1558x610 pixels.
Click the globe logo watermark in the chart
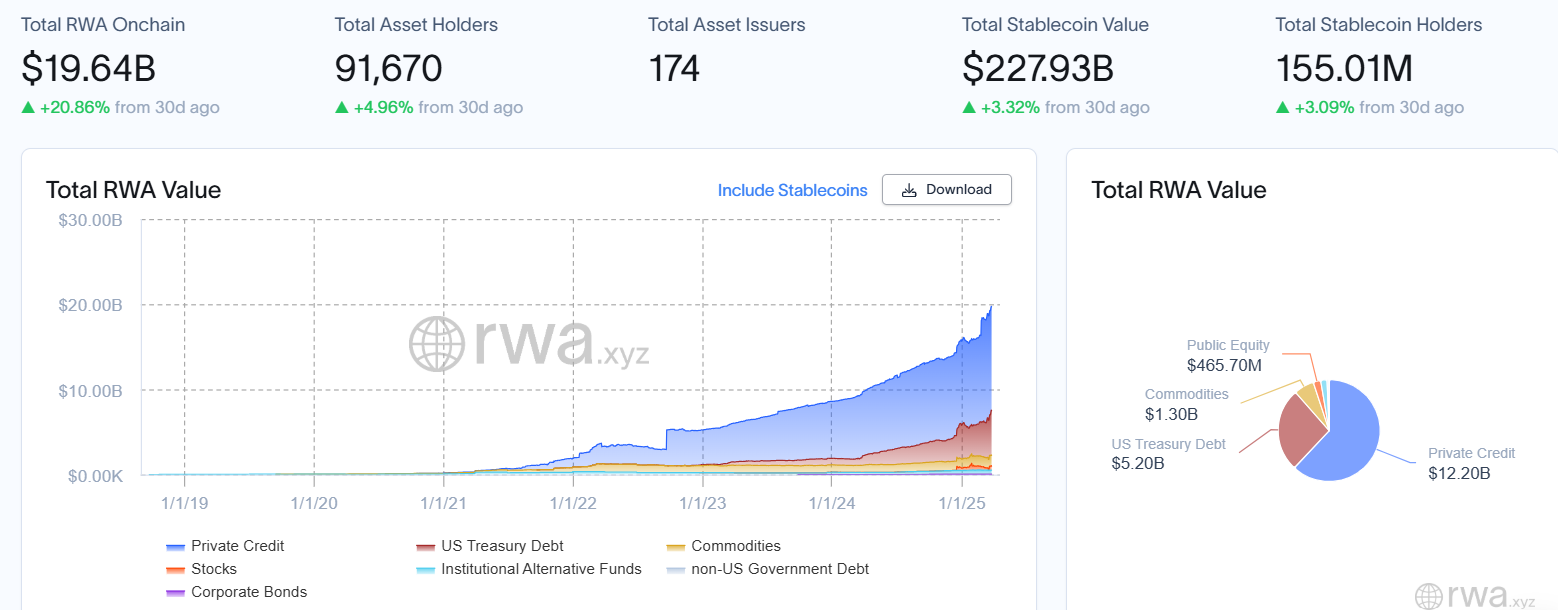pos(437,344)
